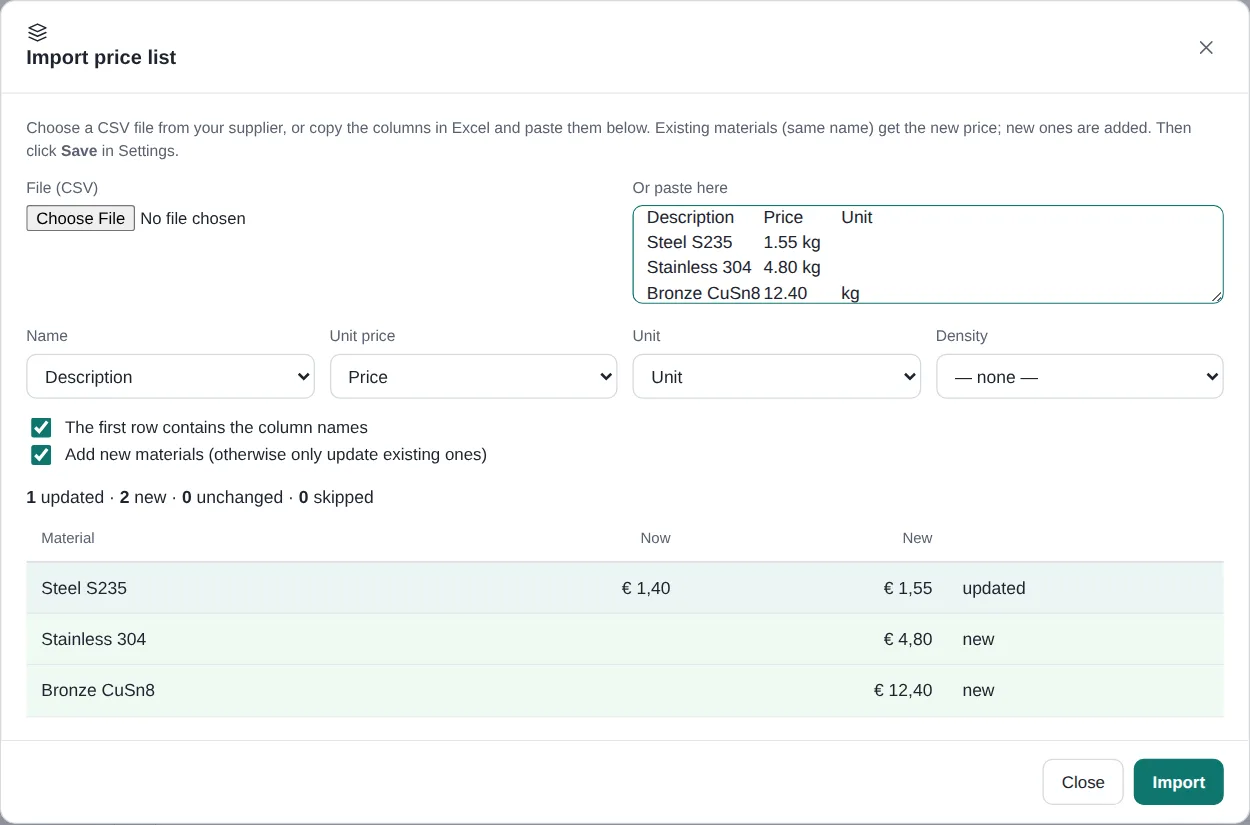
Task: Click the Material column header
Action: (68, 538)
